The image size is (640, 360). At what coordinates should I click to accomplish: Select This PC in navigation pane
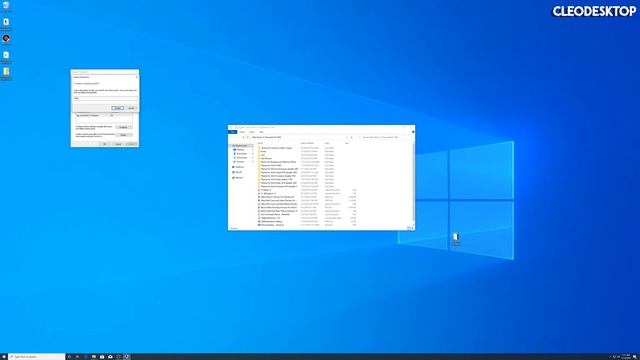[238, 172]
